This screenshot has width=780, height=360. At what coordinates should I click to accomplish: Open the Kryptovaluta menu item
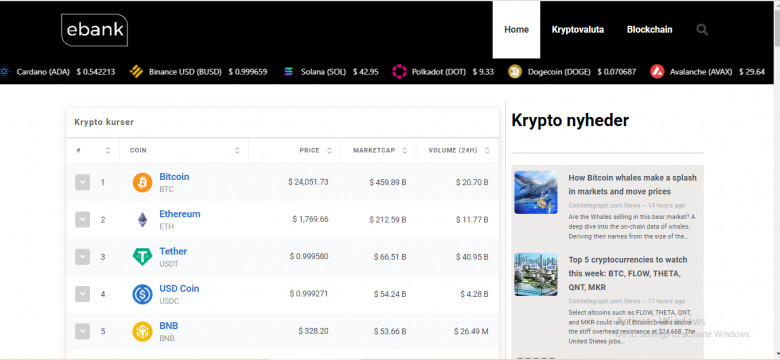point(578,29)
